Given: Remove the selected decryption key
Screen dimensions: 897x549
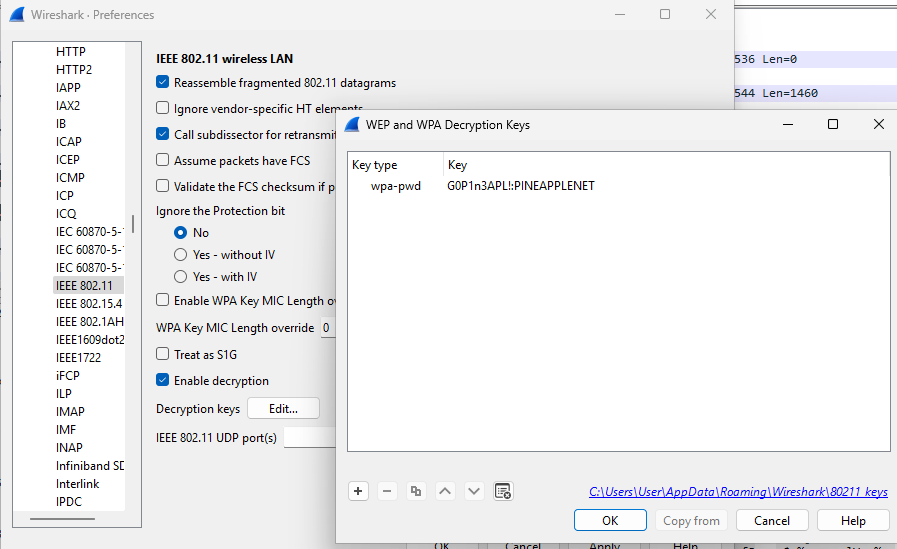Looking at the screenshot, I should [387, 491].
